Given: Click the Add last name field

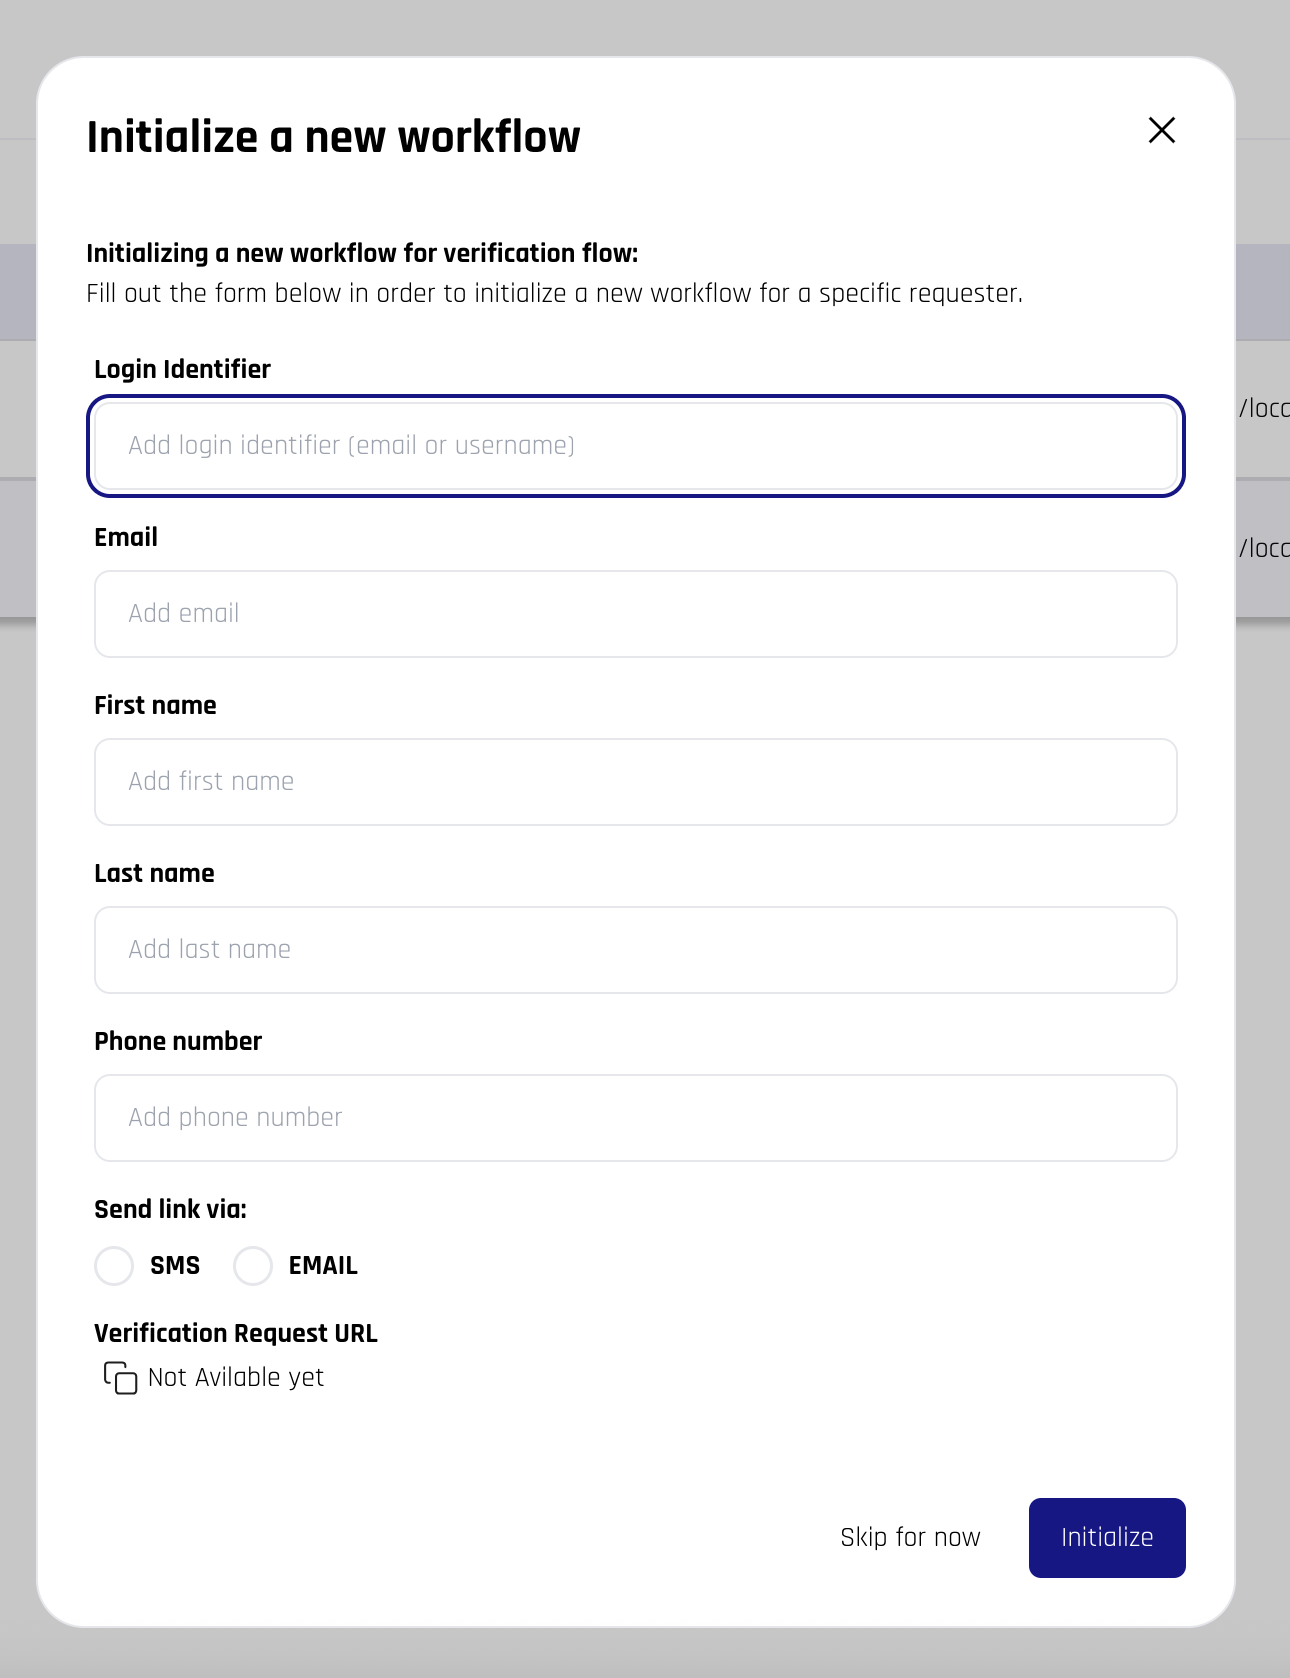Looking at the screenshot, I should coord(636,950).
